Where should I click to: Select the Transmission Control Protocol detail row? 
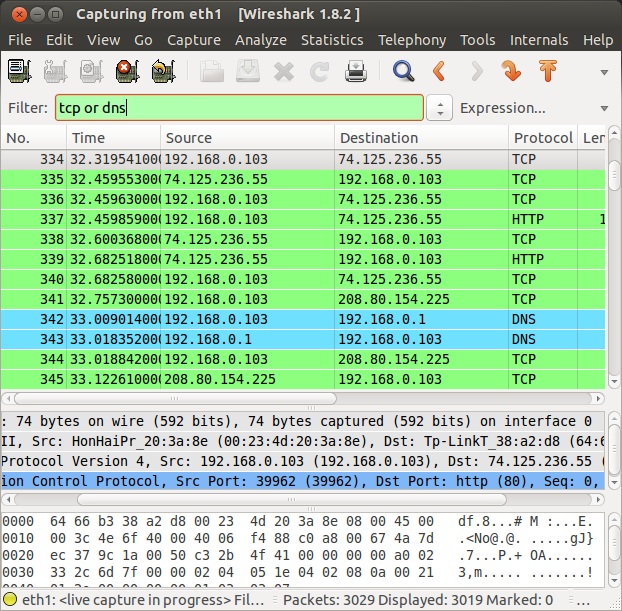pyautogui.click(x=303, y=481)
